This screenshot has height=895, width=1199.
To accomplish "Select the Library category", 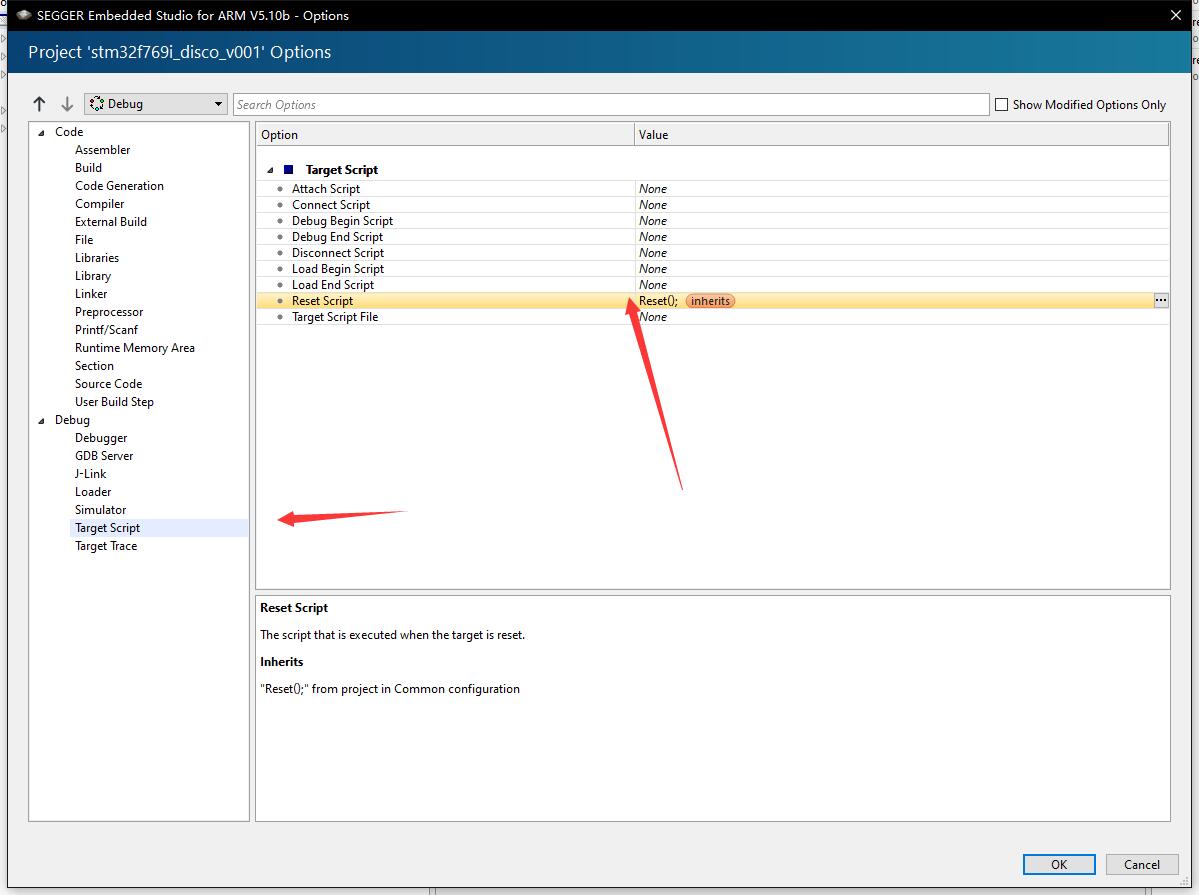I will coord(93,275).
